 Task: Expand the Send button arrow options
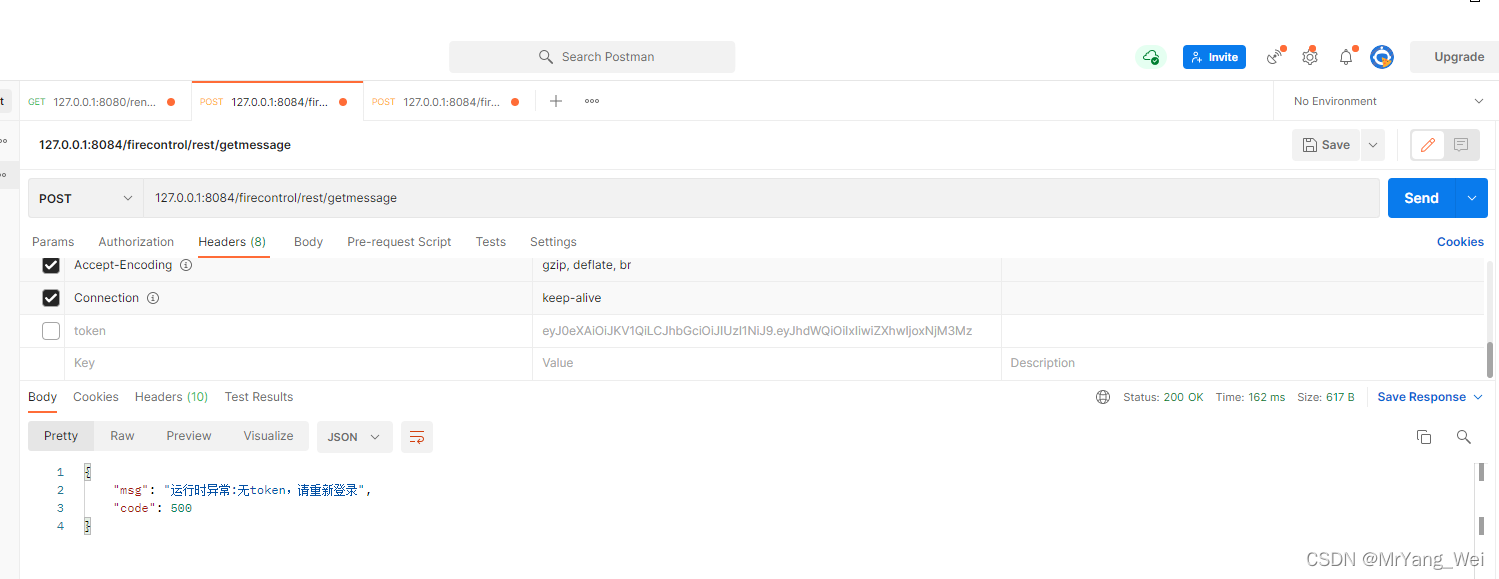(x=1471, y=198)
